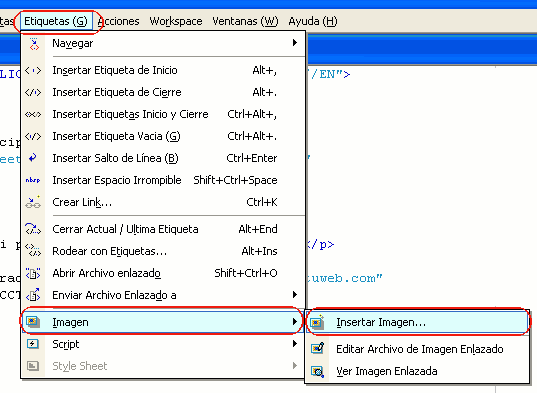Open the Ventanas (W) menu
Image resolution: width=537 pixels, height=393 pixels.
pos(245,21)
